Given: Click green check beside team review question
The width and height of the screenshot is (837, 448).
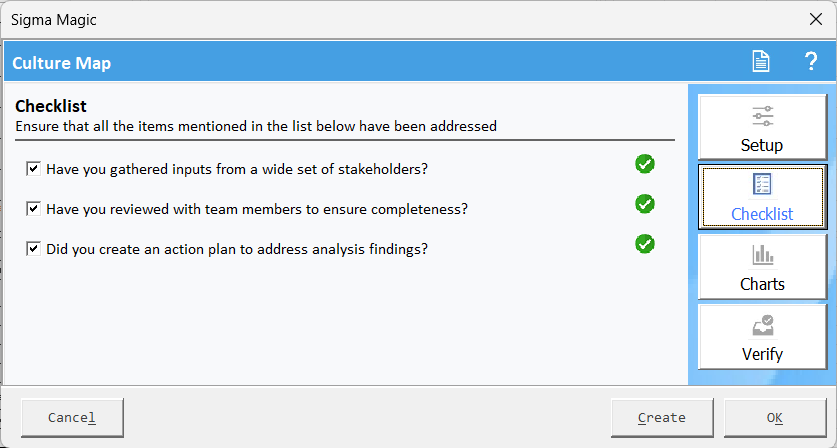Looking at the screenshot, I should 645,204.
